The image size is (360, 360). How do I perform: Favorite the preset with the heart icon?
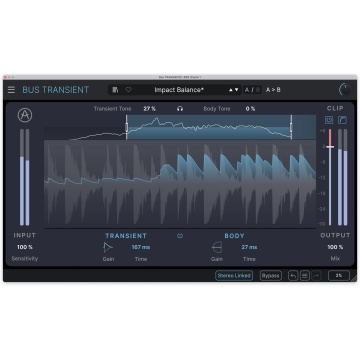coord(128,90)
